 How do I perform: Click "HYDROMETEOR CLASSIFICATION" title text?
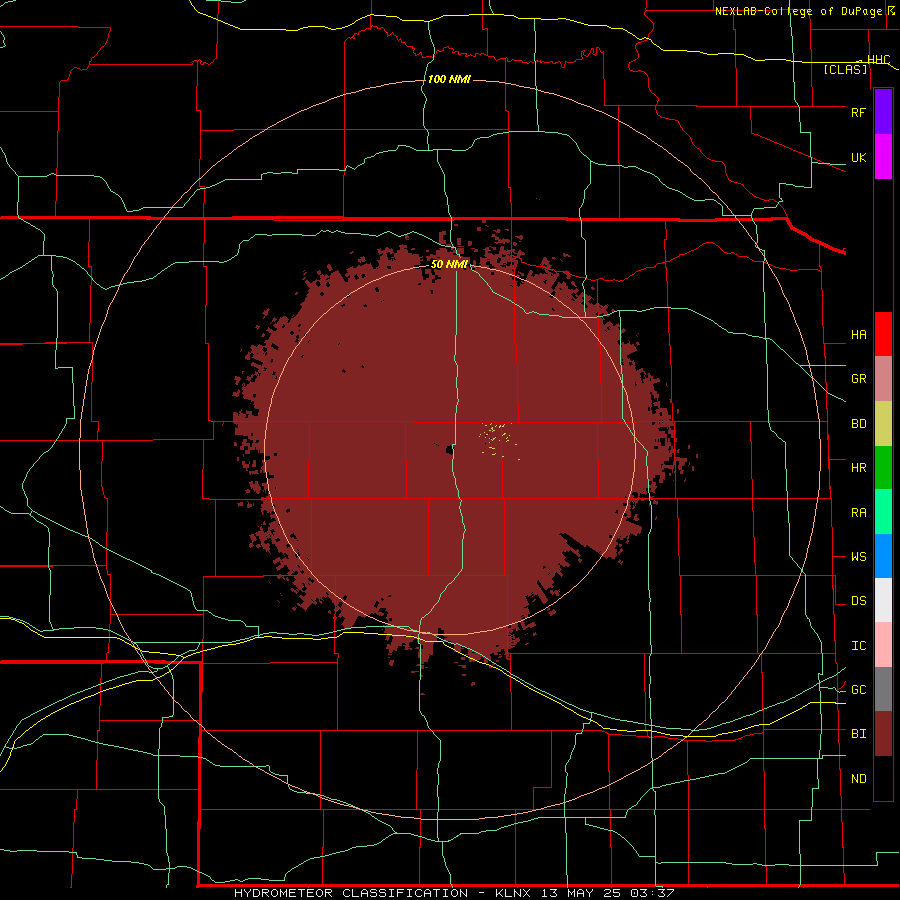[x=351, y=893]
